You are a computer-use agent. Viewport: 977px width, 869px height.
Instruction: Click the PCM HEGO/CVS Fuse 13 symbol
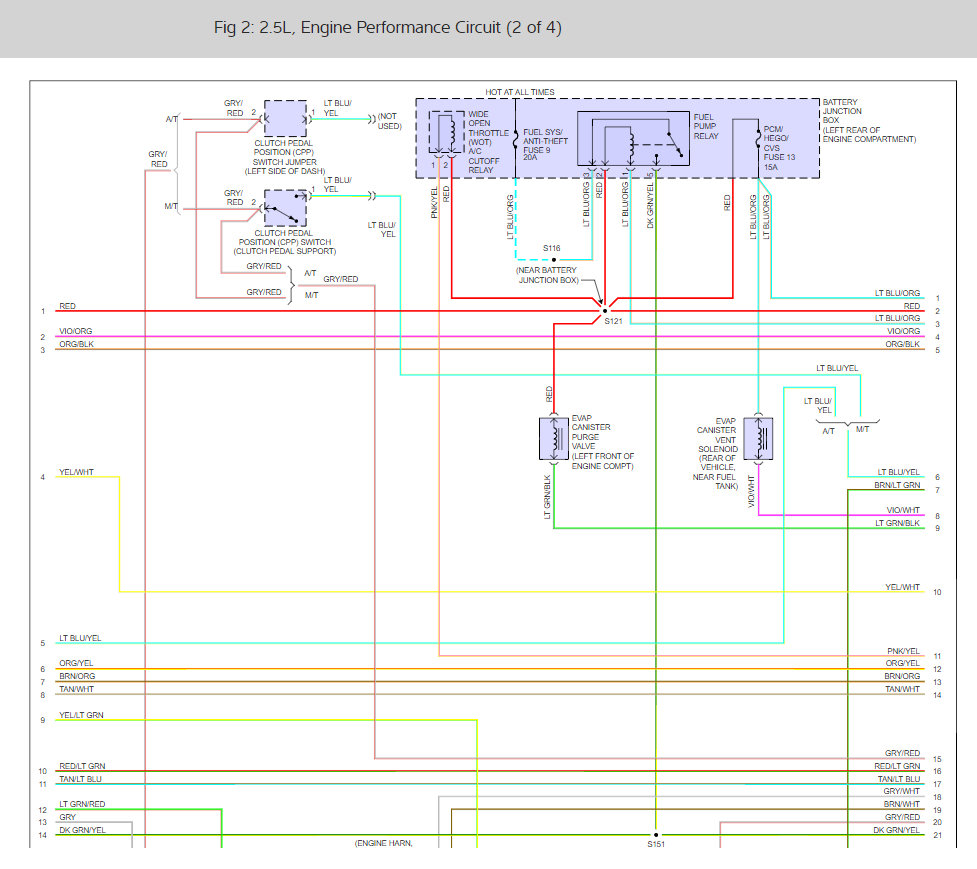pyautogui.click(x=758, y=139)
